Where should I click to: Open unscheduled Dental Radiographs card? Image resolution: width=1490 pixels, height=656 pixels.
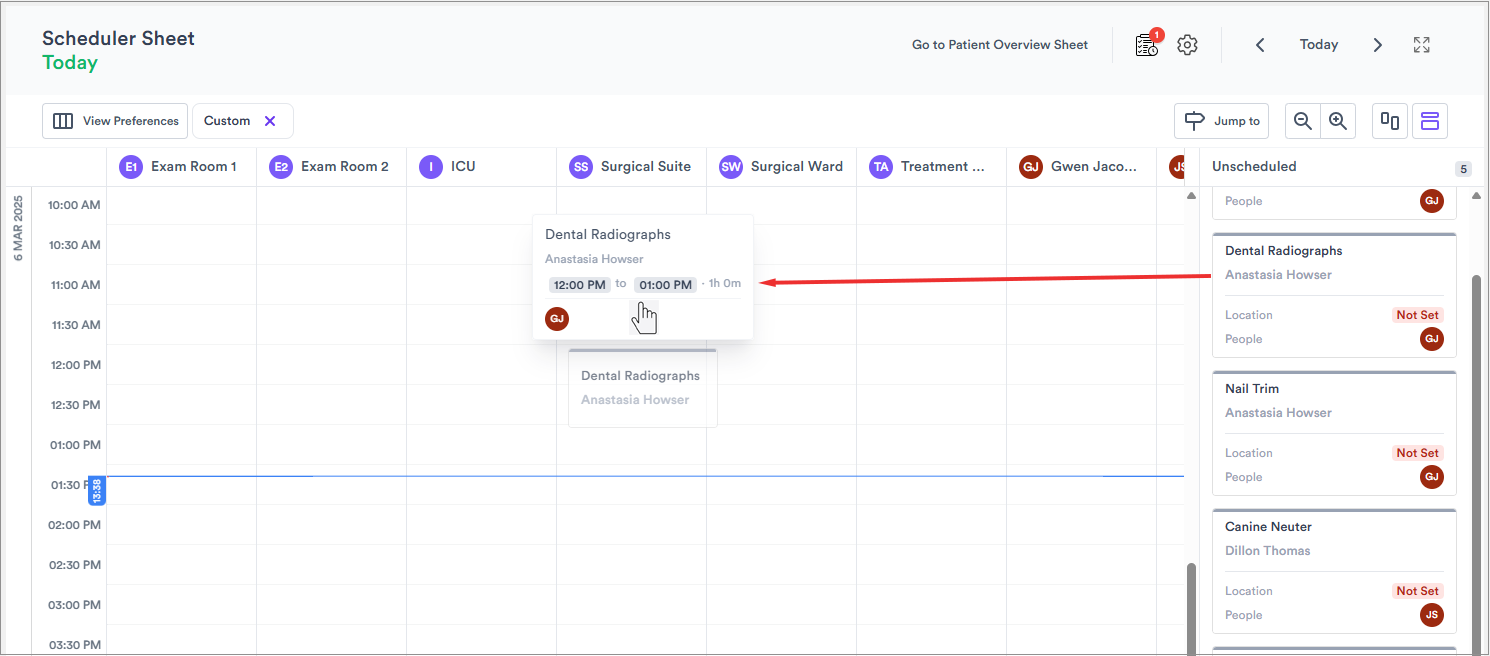[x=1334, y=295]
